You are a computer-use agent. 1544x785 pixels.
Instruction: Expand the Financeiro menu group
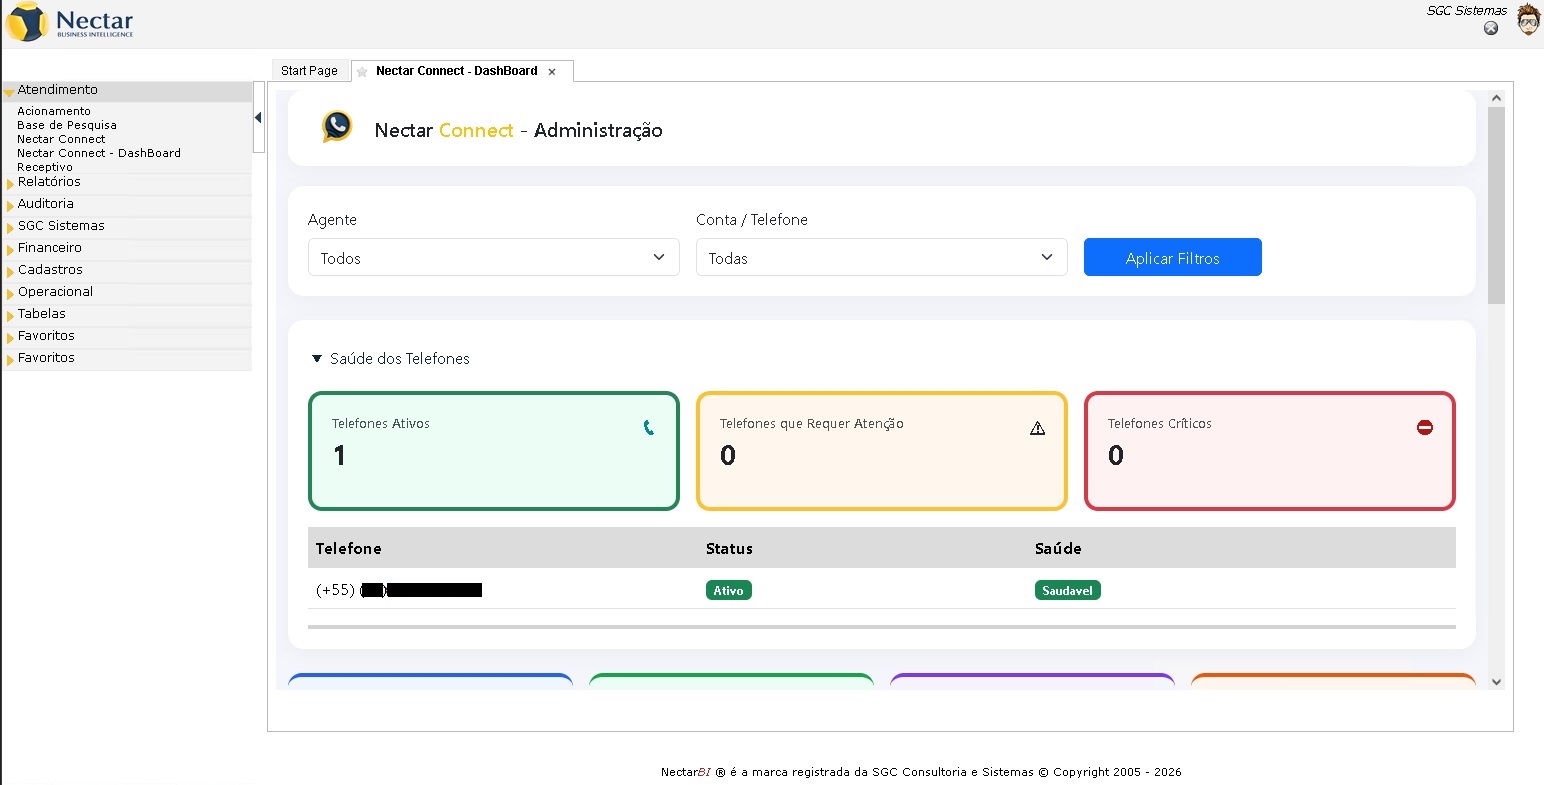tap(50, 248)
